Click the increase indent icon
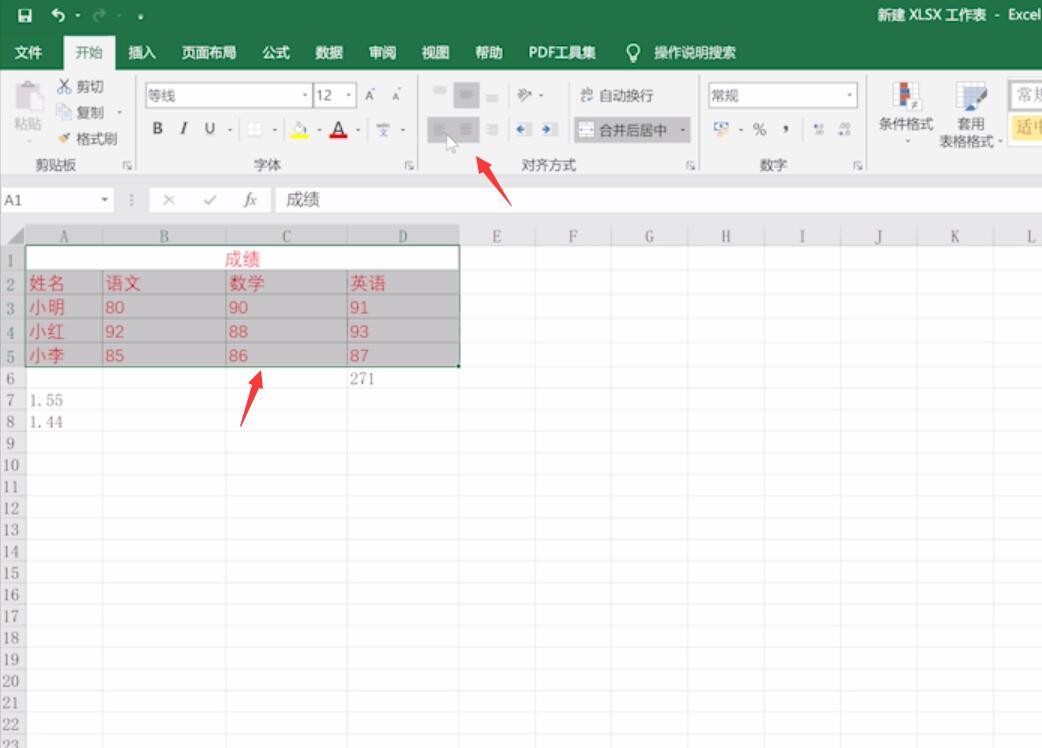 (549, 130)
